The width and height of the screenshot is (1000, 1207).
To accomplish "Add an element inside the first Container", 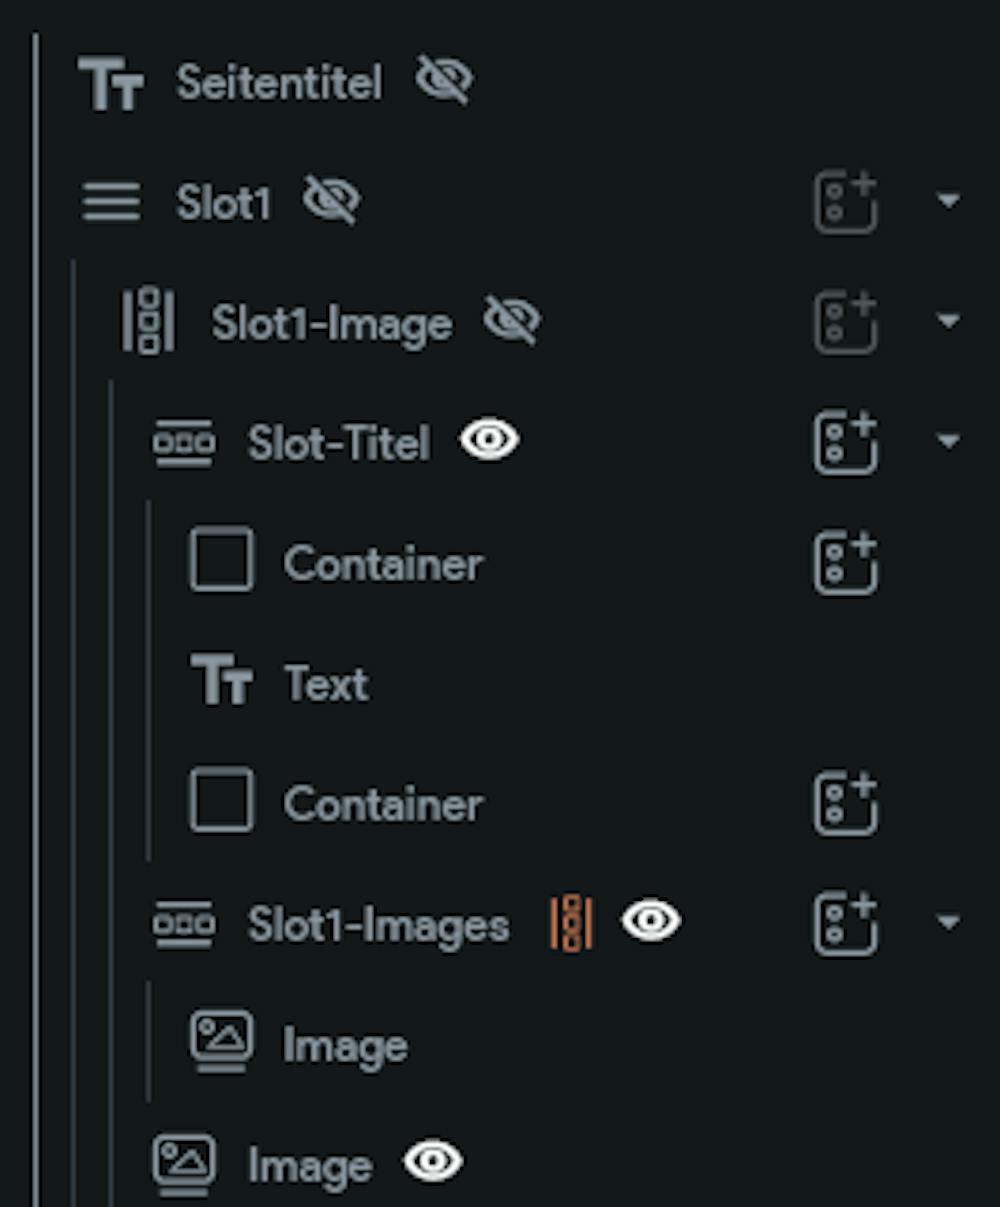I will click(846, 562).
